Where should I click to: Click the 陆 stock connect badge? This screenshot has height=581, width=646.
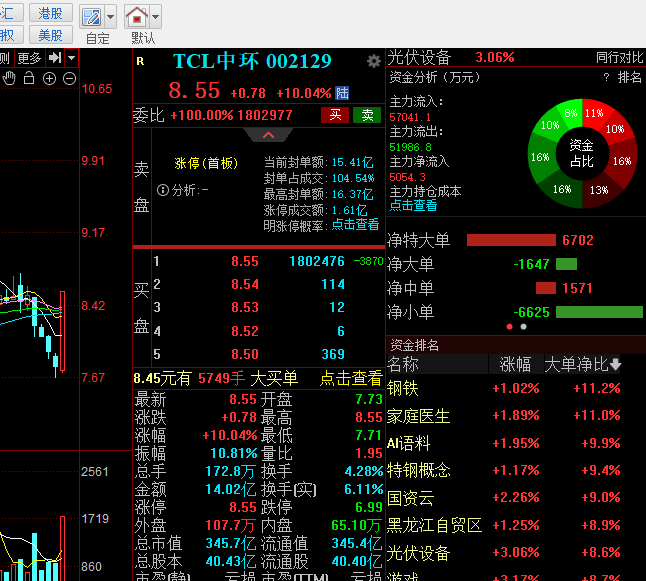tap(342, 93)
